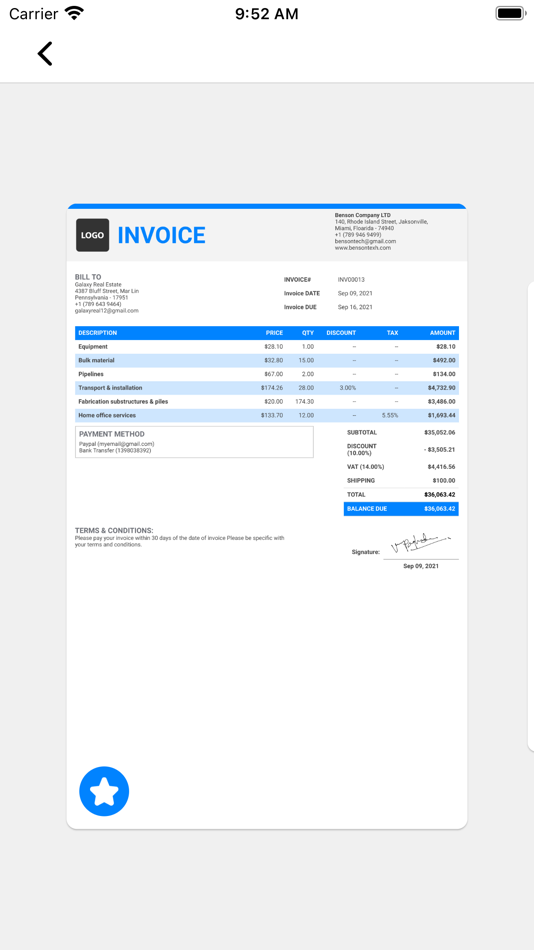Viewport: 534px width, 950px height.
Task: Select Home office services row
Action: pyautogui.click(x=267, y=416)
